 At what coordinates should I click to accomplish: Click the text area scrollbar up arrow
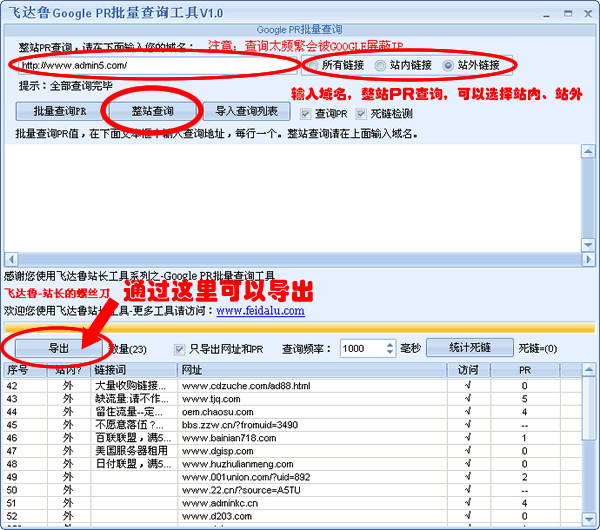click(588, 152)
